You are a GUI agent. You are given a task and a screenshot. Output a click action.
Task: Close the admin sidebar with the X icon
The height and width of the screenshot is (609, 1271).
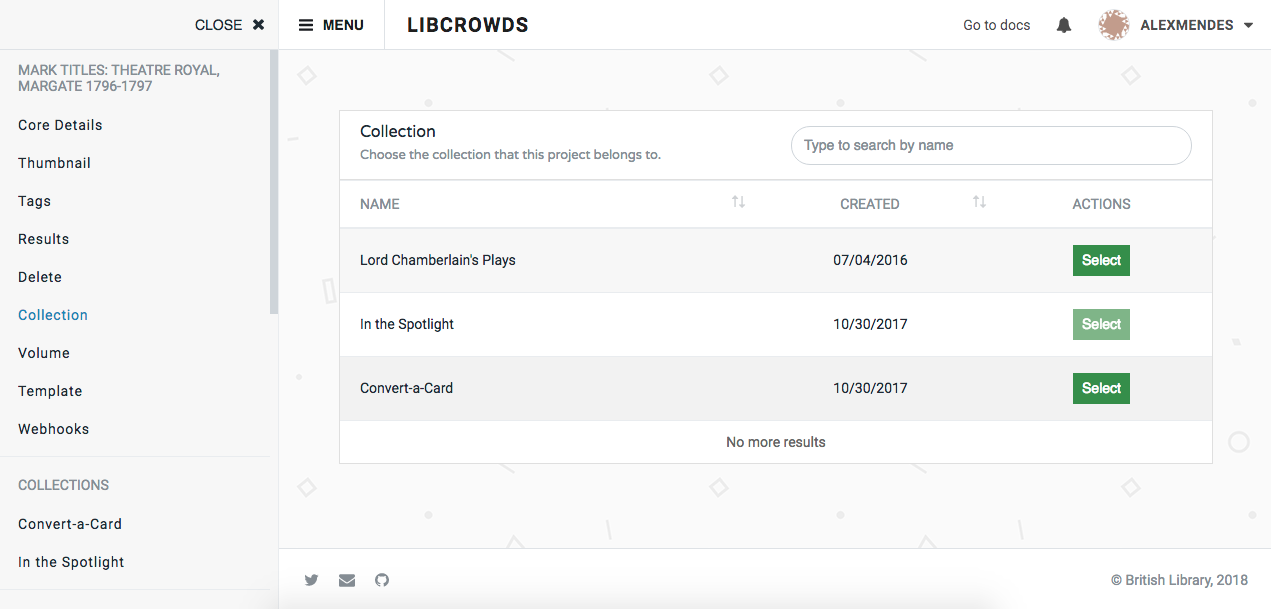point(258,24)
